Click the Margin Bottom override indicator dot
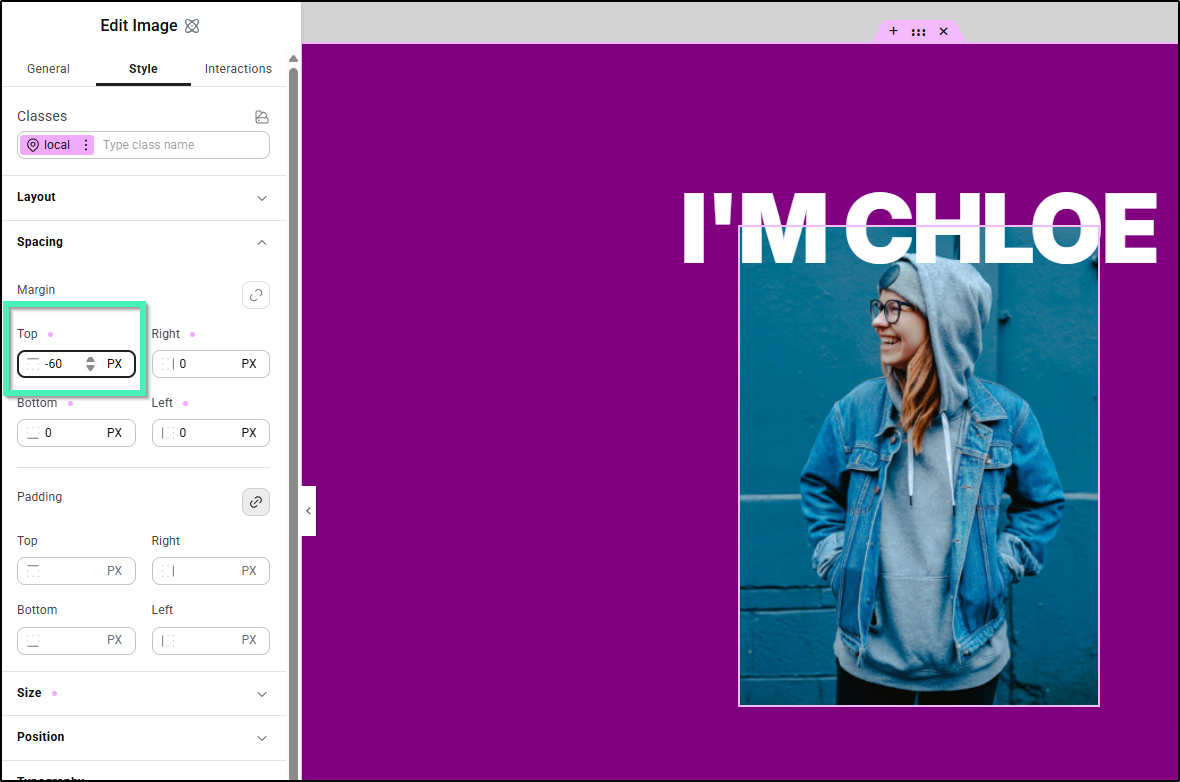The height and width of the screenshot is (782, 1180). 71,403
